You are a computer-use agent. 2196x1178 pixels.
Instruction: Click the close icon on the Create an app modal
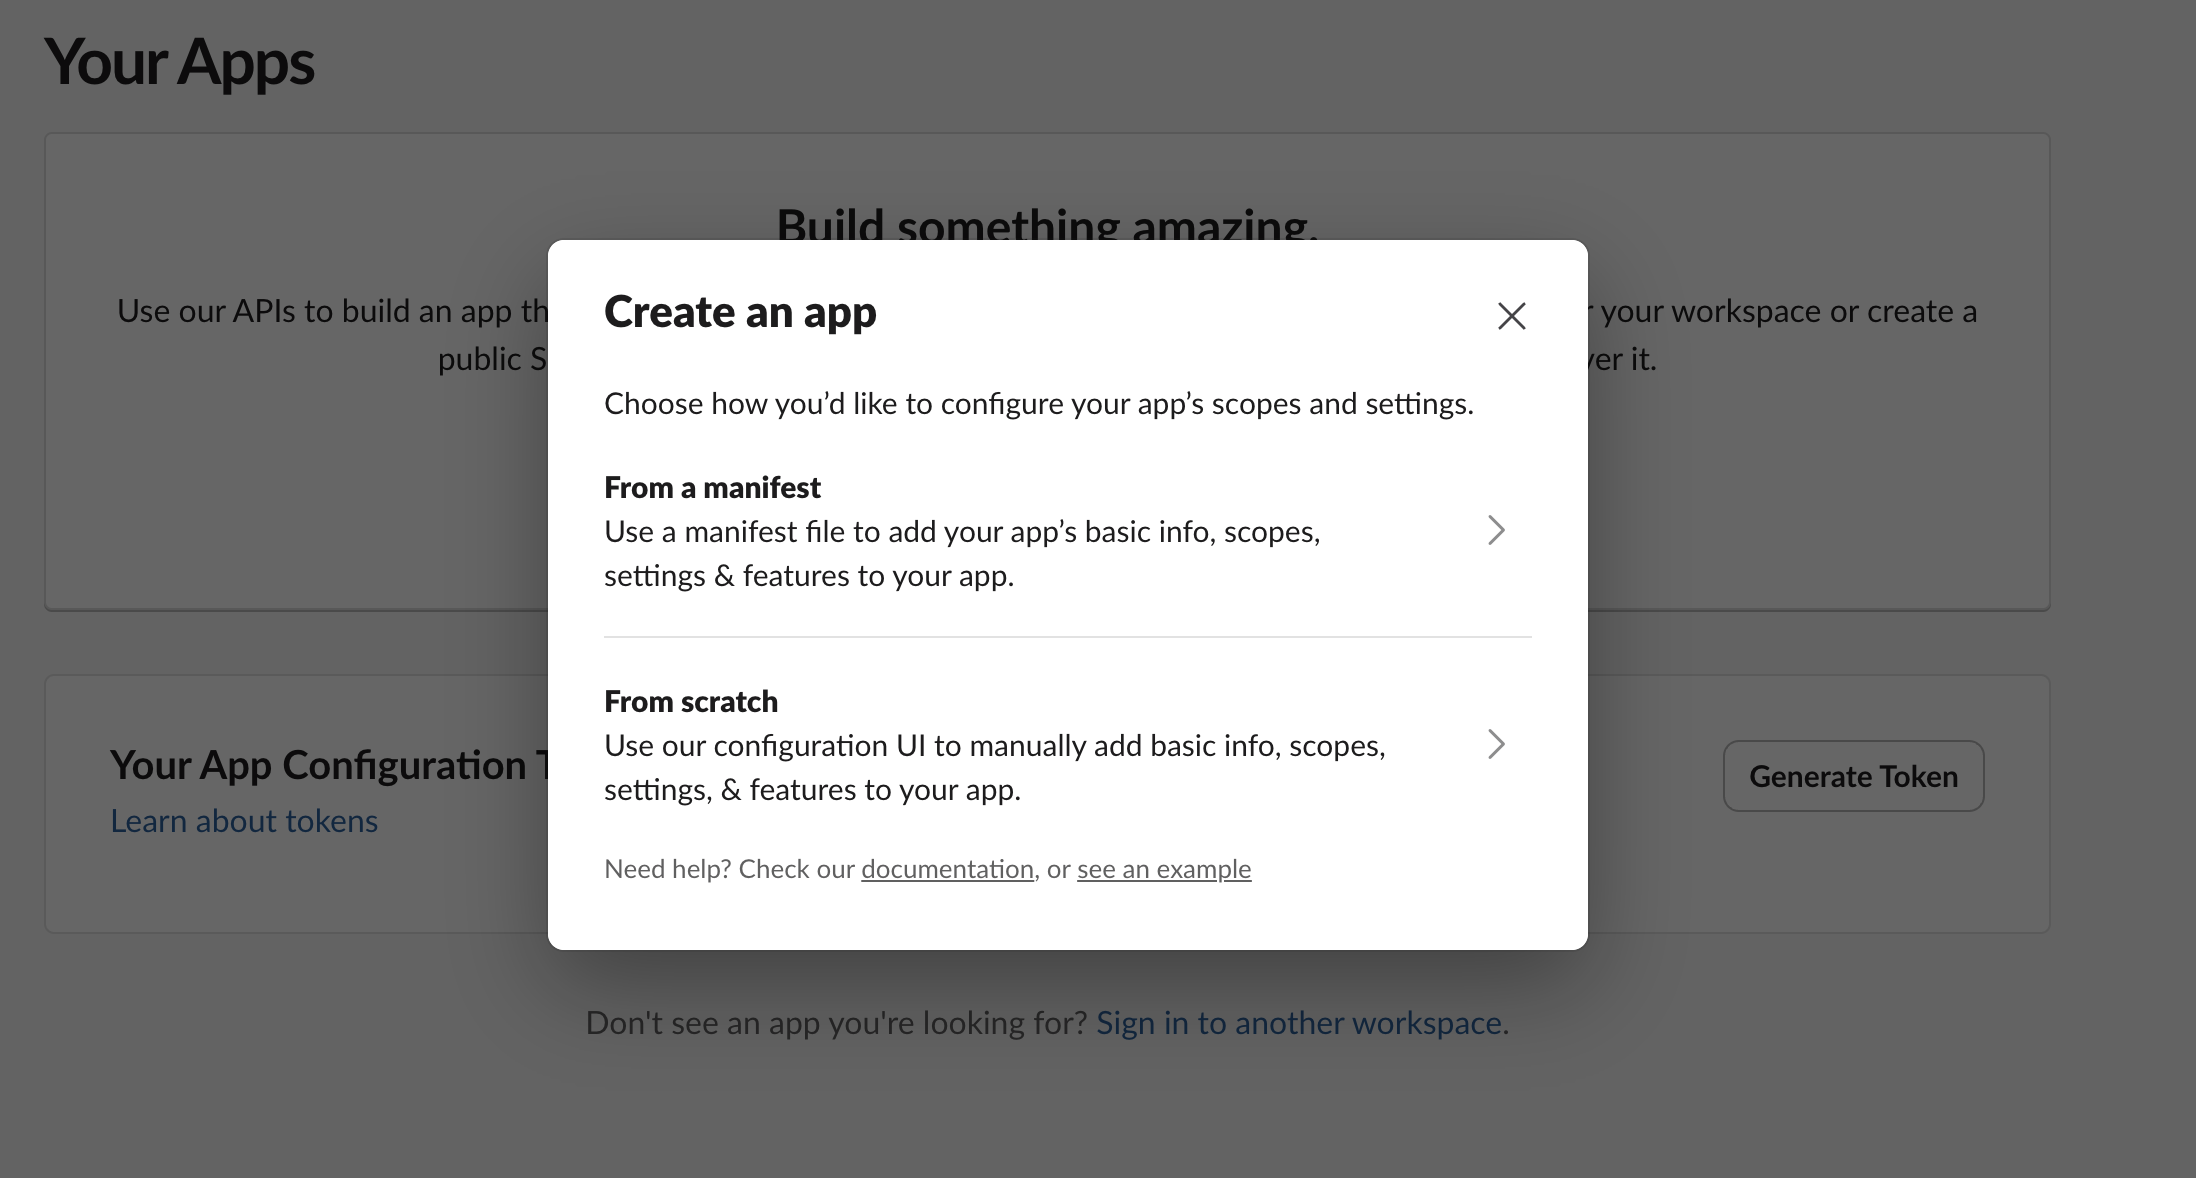pyautogui.click(x=1511, y=316)
